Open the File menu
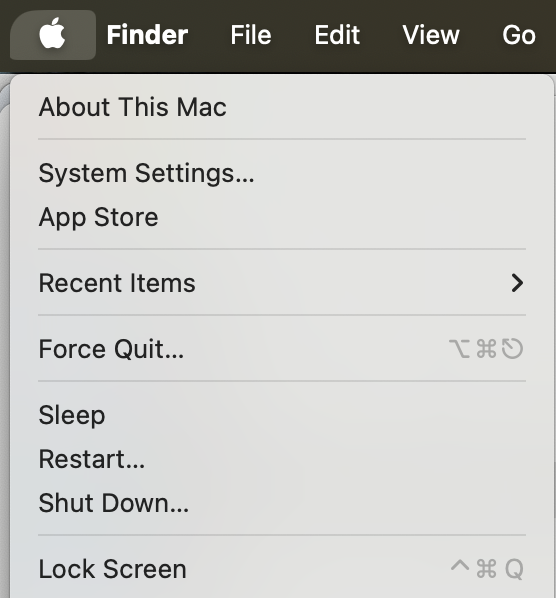 (251, 35)
